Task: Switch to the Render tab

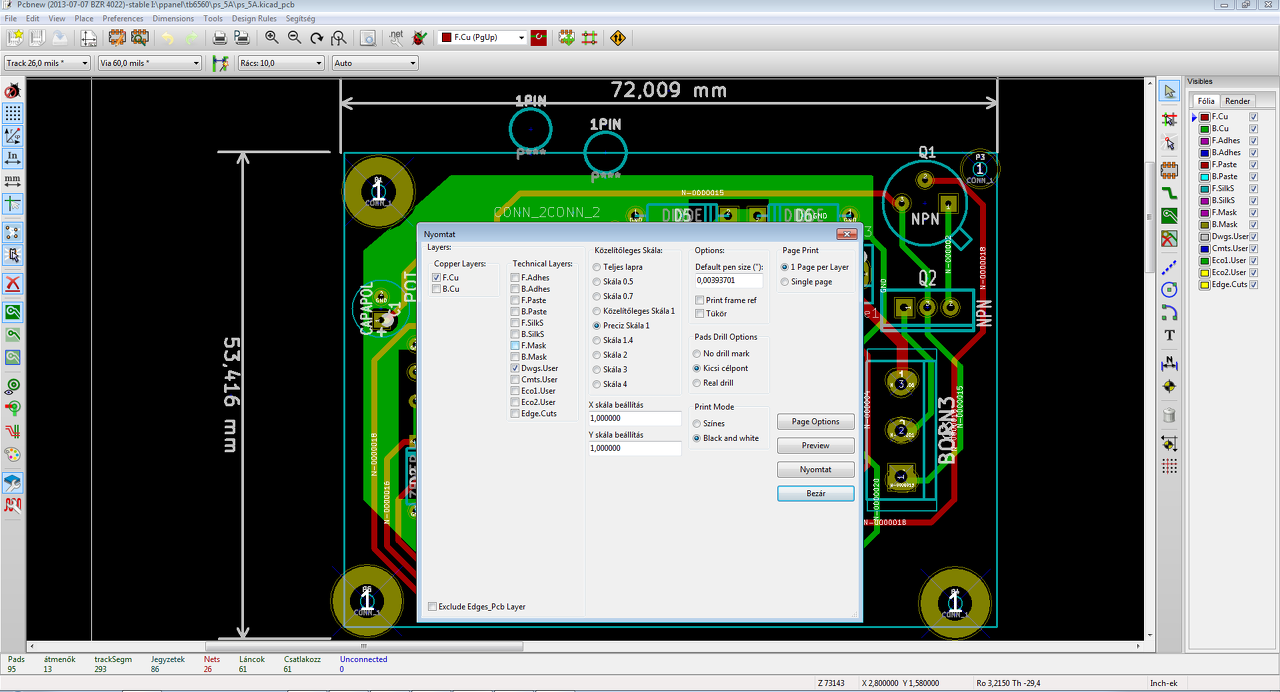Action: click(x=1237, y=101)
